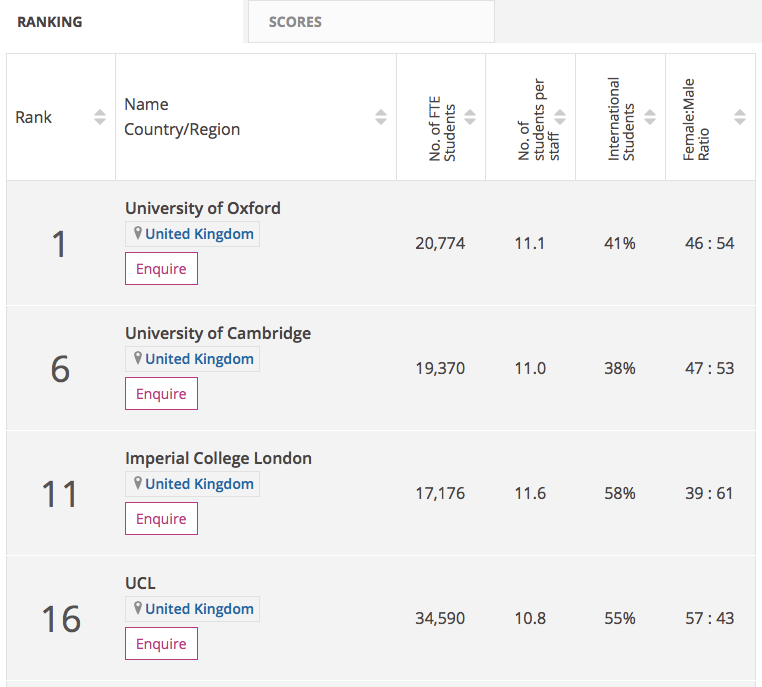Sort by International Students arrows
Viewport: 762px width, 687px height.
pos(650,117)
